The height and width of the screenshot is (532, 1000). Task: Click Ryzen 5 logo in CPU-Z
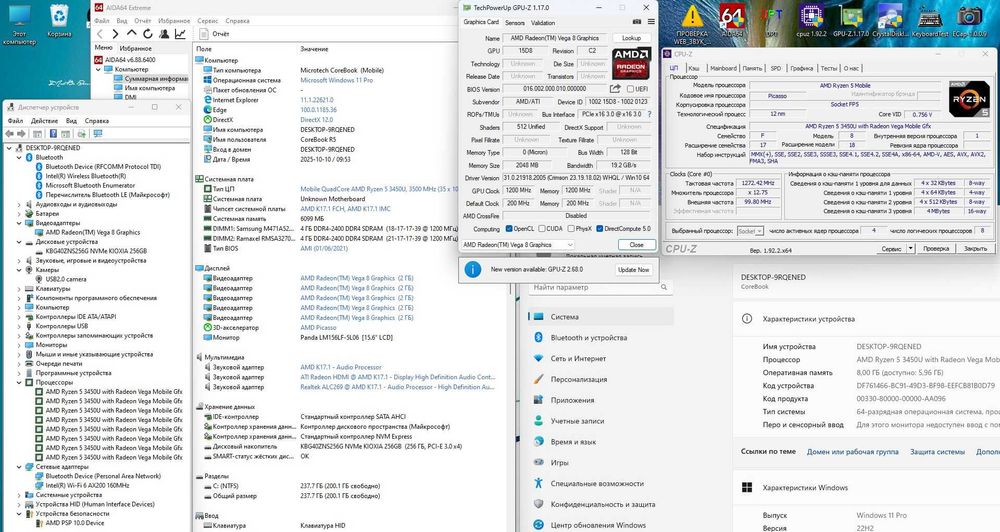click(x=969, y=99)
